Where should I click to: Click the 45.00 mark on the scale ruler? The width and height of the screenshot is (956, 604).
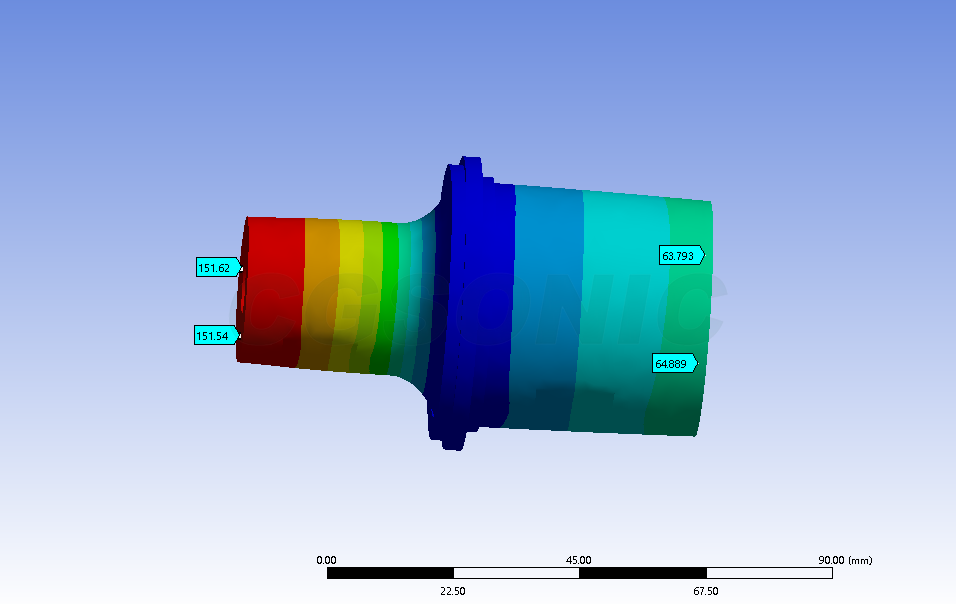click(579, 558)
